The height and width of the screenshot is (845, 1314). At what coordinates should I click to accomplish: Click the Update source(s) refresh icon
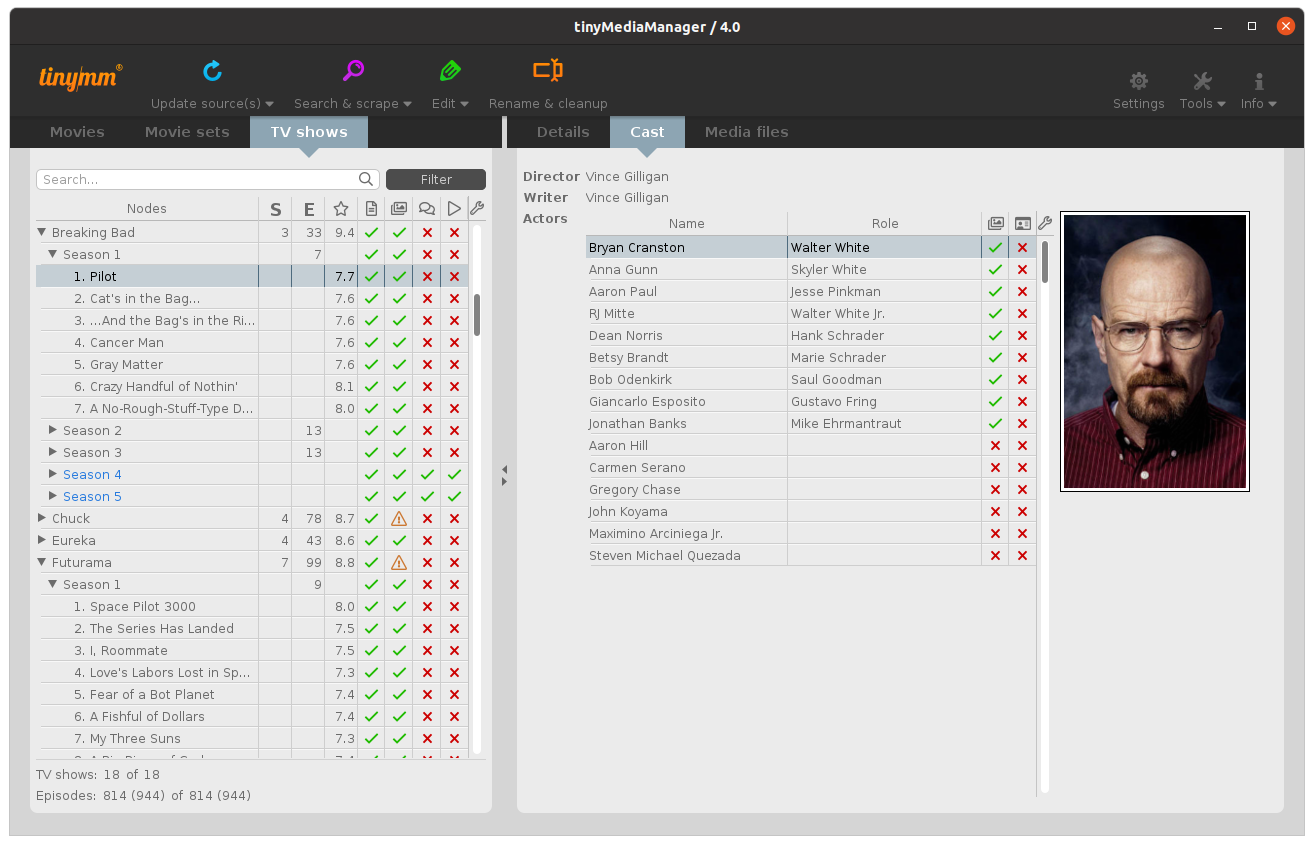coord(212,71)
